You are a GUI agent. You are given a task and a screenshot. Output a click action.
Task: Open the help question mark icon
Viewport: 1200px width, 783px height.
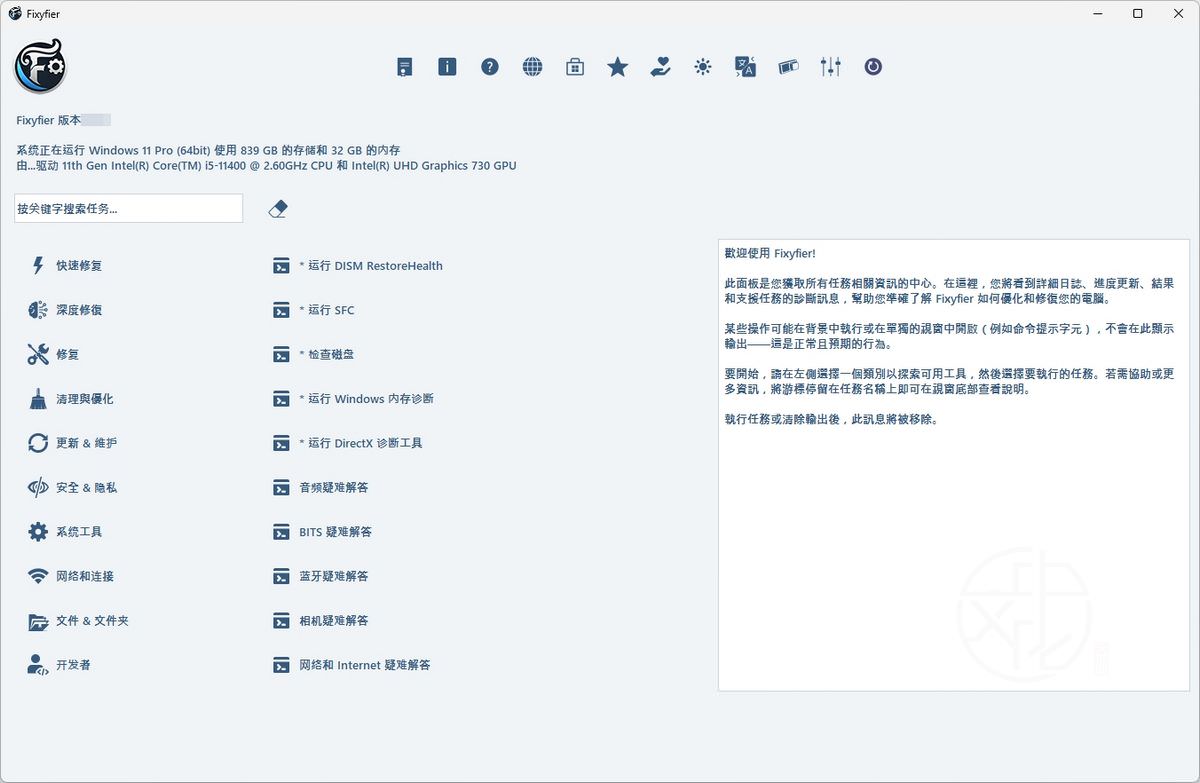coord(489,66)
